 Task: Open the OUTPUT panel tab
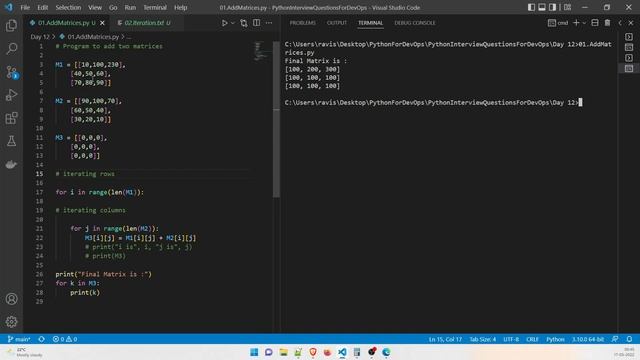click(x=337, y=23)
